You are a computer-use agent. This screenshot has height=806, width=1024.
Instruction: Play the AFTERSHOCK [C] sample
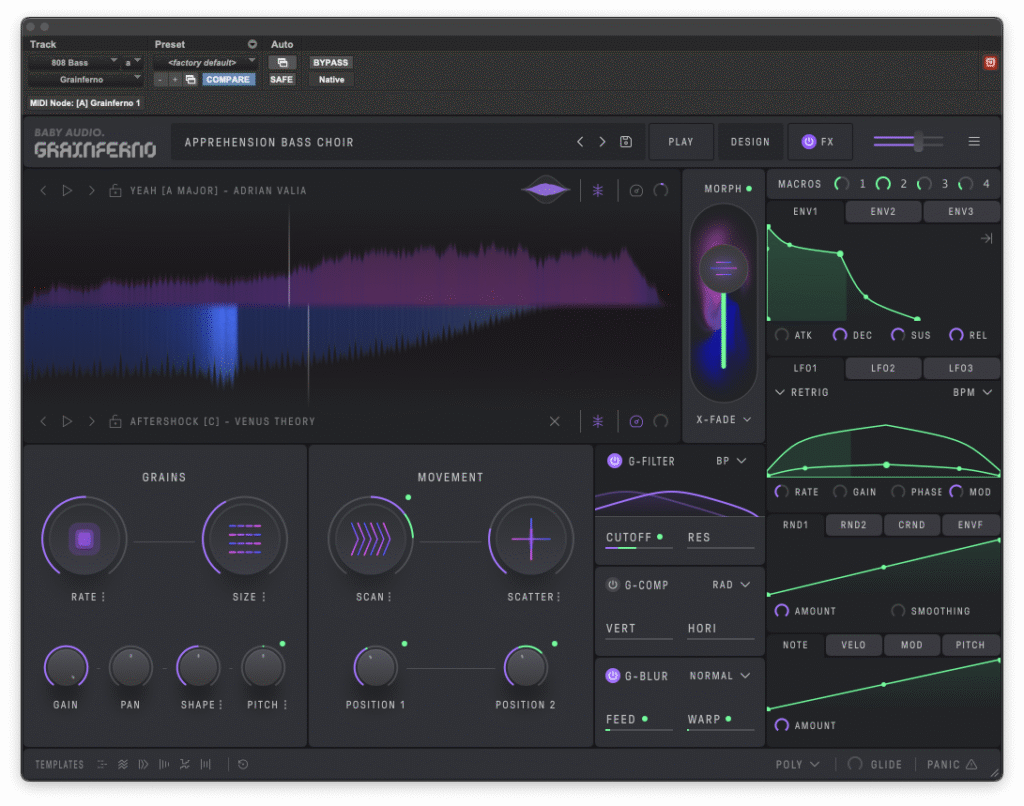pos(67,421)
